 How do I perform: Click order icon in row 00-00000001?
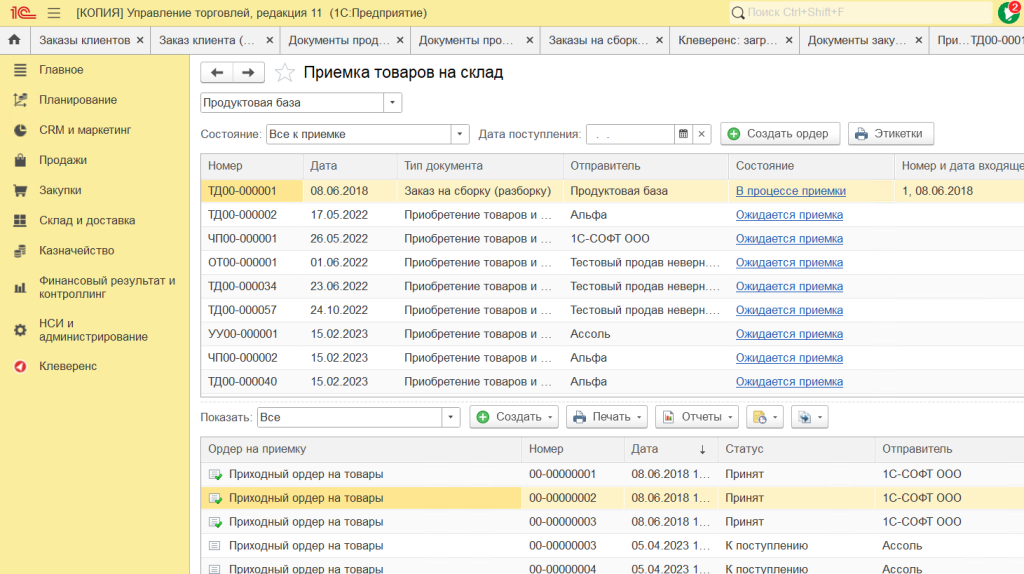(x=215, y=475)
